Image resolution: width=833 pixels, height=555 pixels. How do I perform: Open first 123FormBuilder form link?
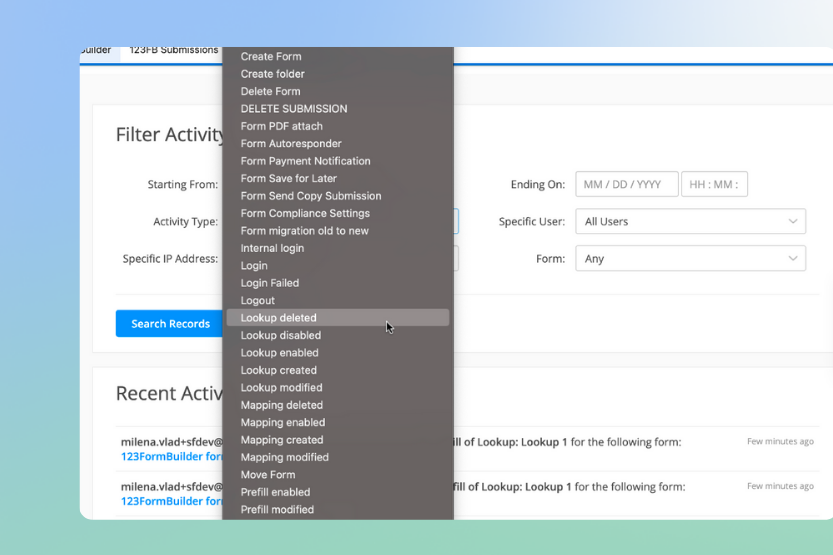[171, 457]
